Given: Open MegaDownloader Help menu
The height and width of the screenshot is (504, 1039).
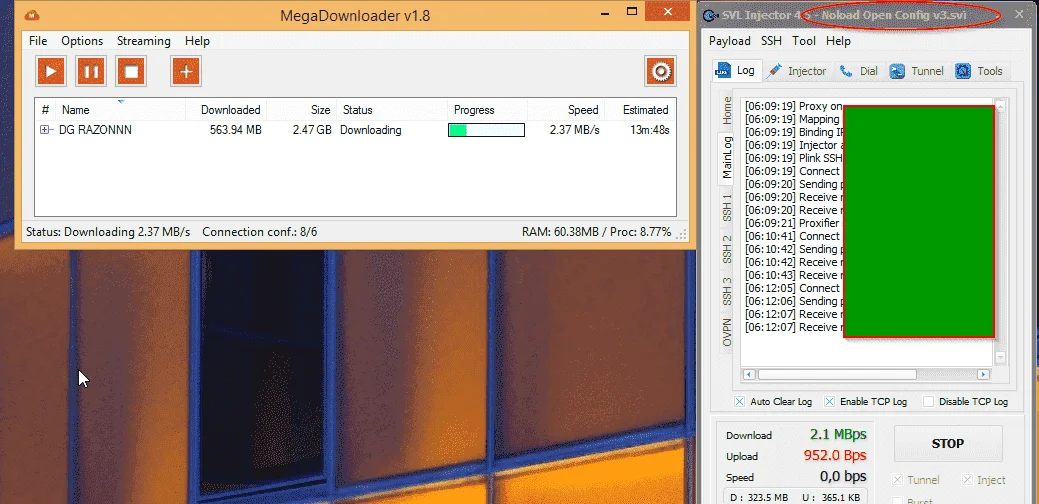Looking at the screenshot, I should (x=197, y=41).
